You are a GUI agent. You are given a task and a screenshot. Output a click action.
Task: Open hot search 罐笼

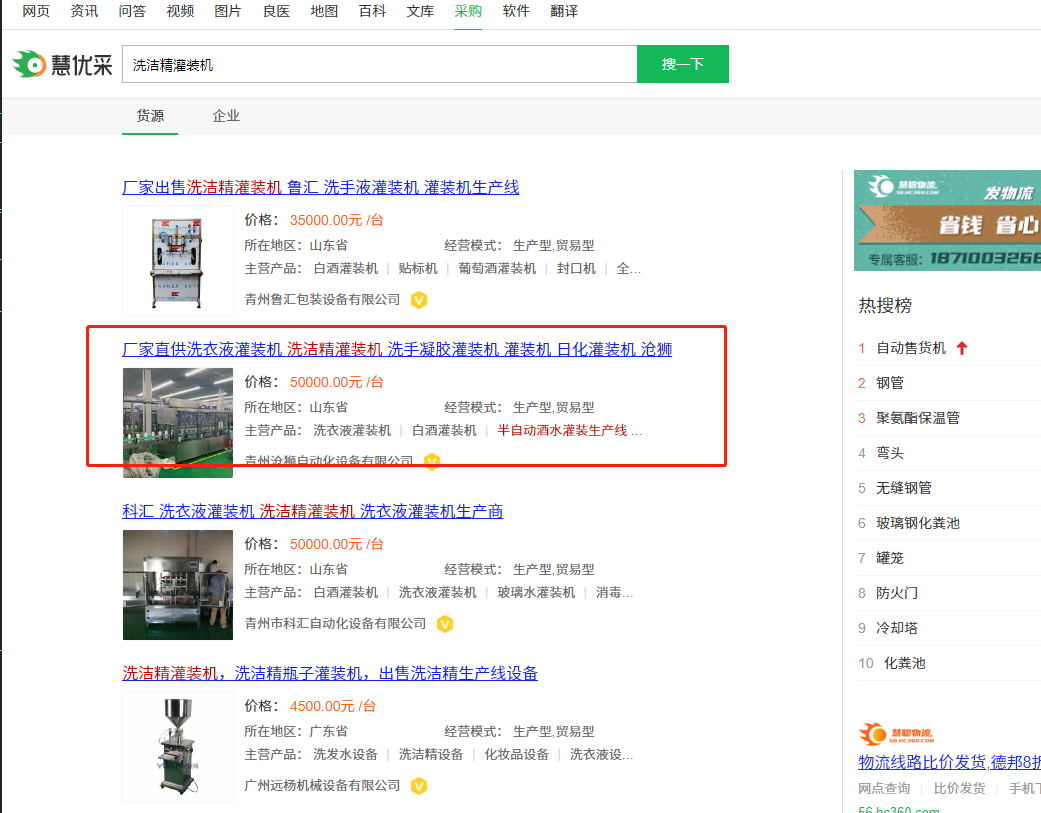pos(890,558)
